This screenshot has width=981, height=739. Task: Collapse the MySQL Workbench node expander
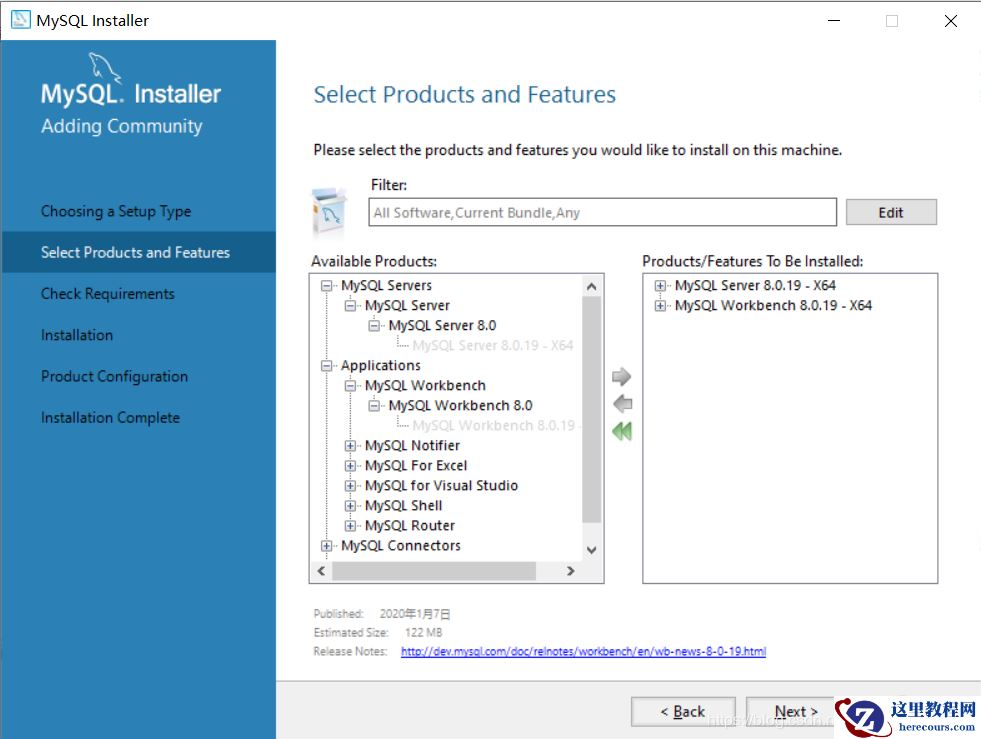coord(350,386)
